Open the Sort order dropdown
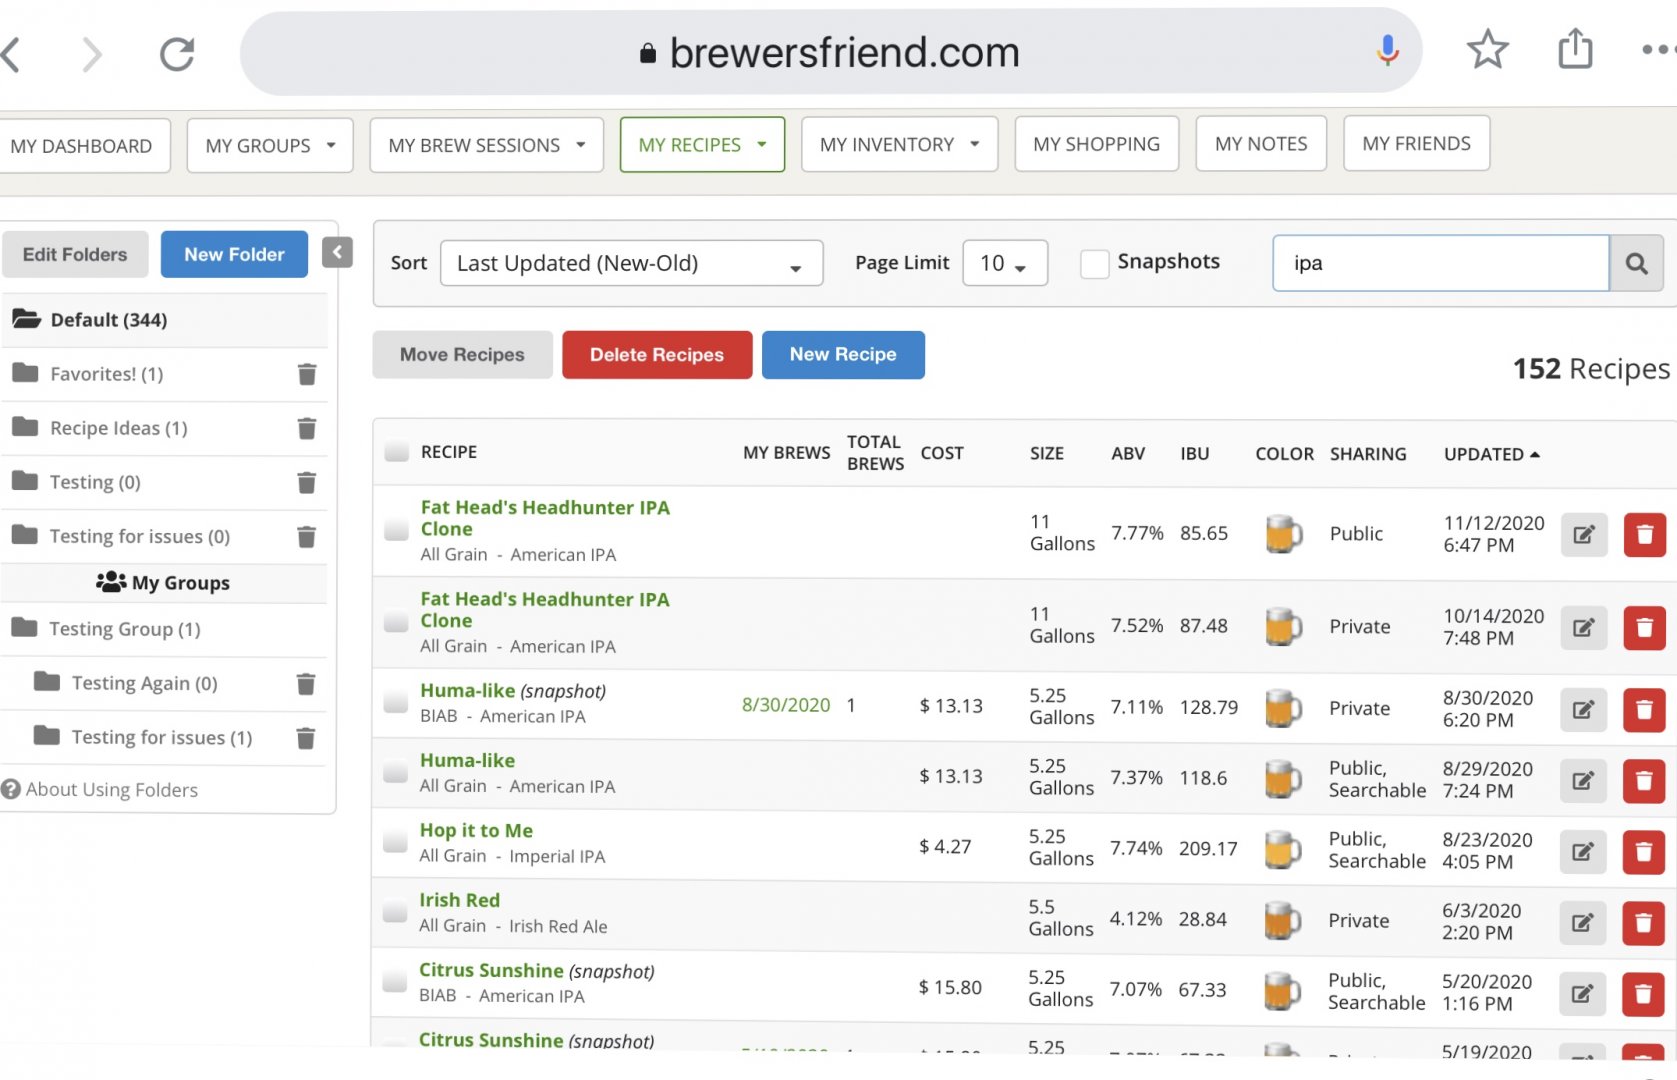The image size is (1677, 1080). pos(631,264)
